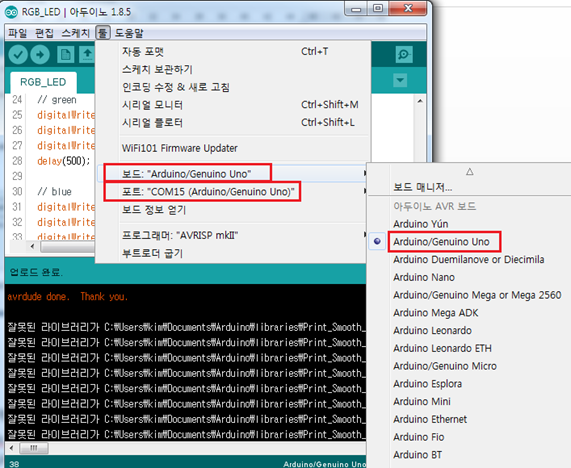
Task: Click Arduino/Genuino Uno status bar text
Action: click(x=324, y=464)
